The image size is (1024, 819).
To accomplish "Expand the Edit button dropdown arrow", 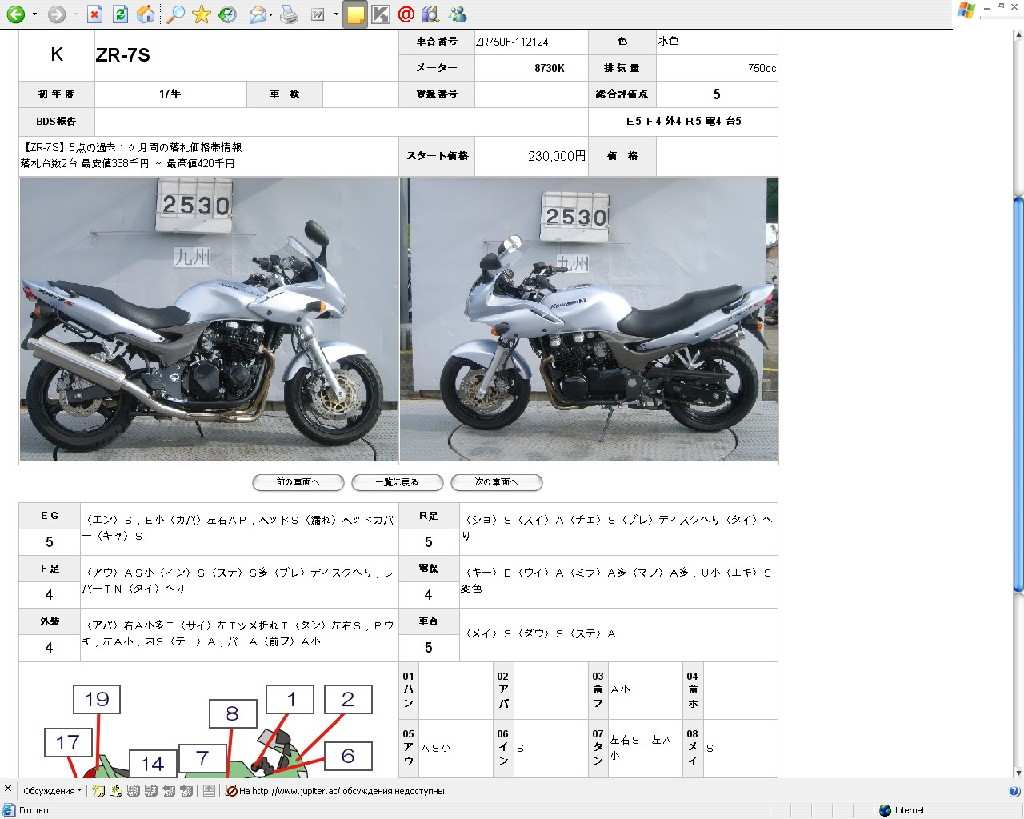I will (x=335, y=14).
